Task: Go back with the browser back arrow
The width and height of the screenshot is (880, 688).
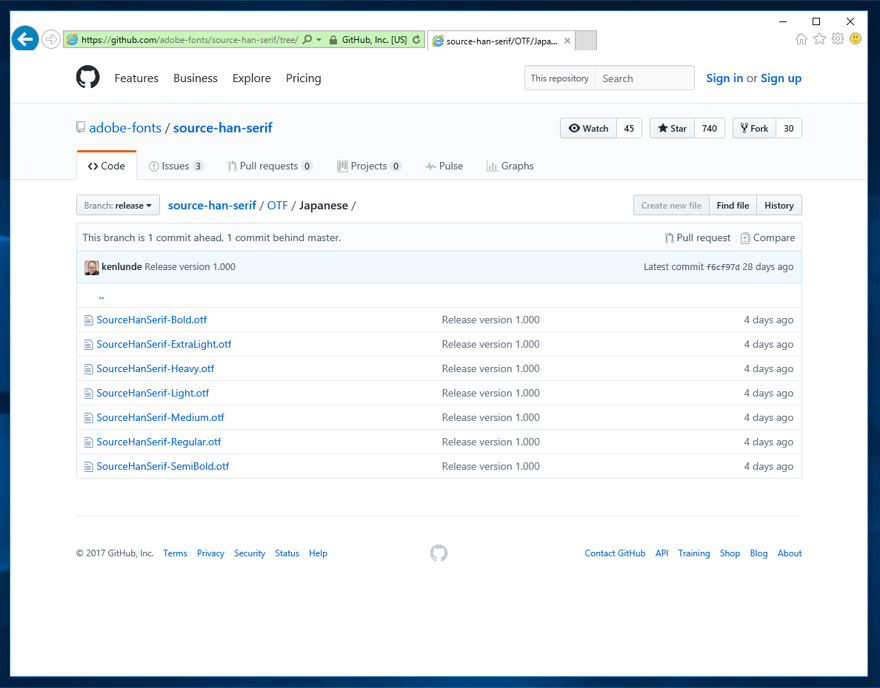Action: coord(25,39)
